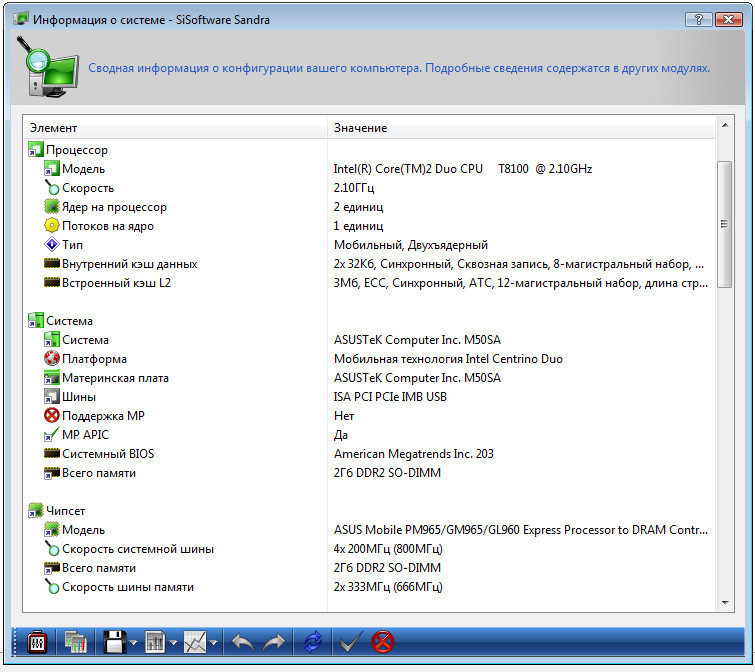Click the Встроенный кэш L2 memory icon

pyautogui.click(x=52, y=282)
